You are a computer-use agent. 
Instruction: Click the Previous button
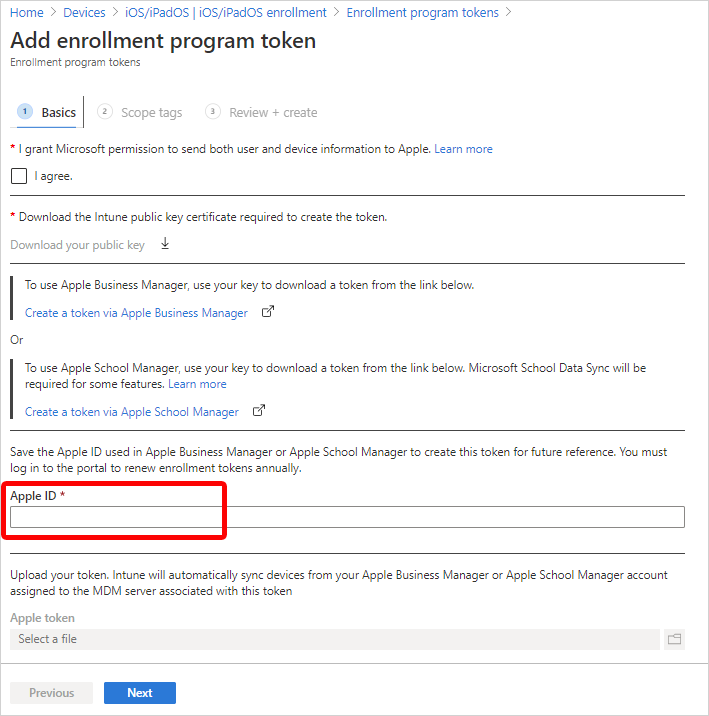tap(51, 693)
